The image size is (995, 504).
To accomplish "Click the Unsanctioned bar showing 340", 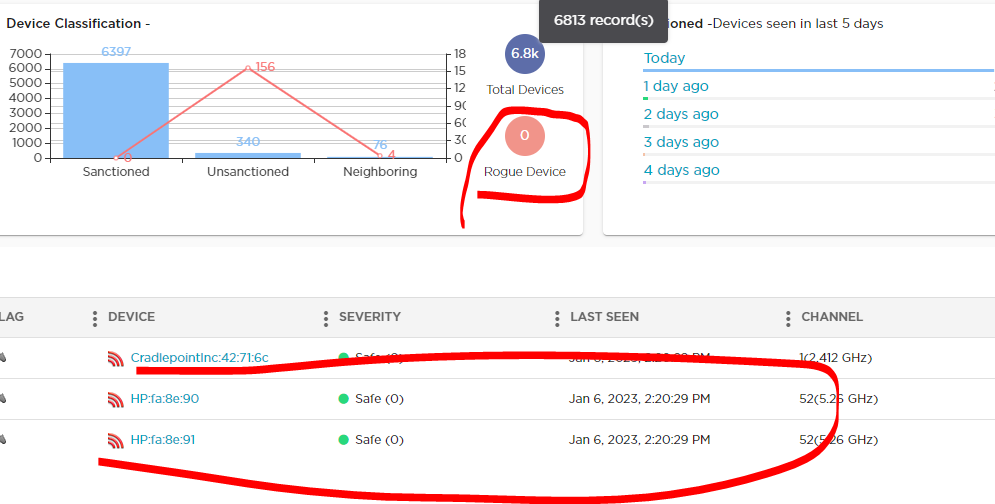I will (247, 155).
